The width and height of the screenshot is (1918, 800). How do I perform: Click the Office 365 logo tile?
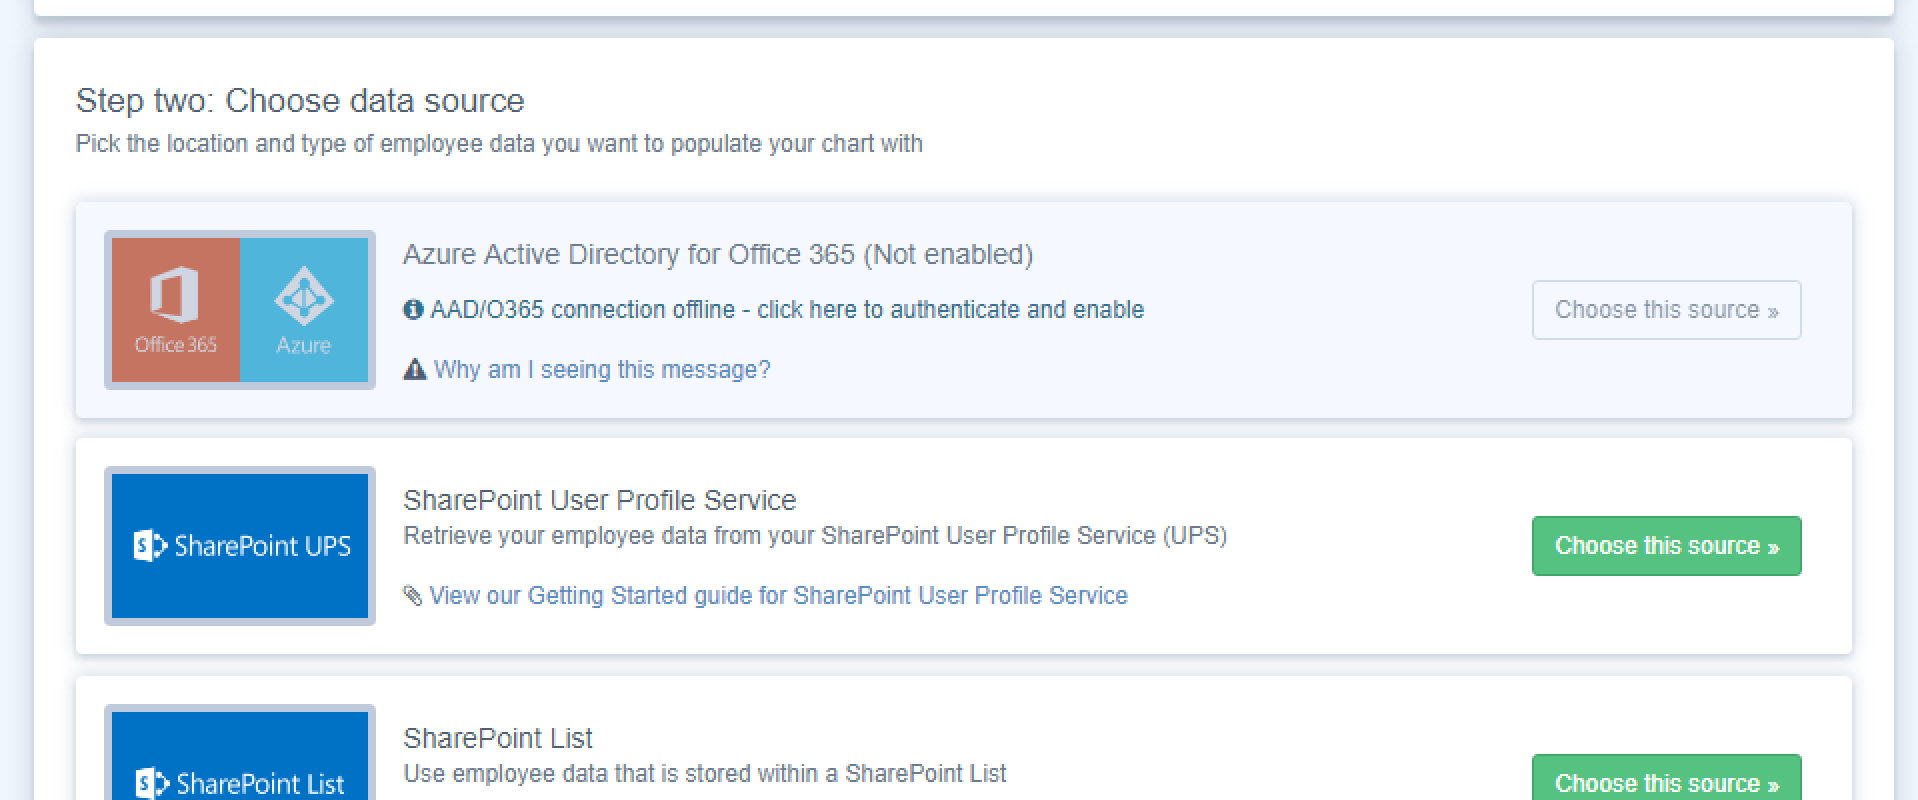176,309
